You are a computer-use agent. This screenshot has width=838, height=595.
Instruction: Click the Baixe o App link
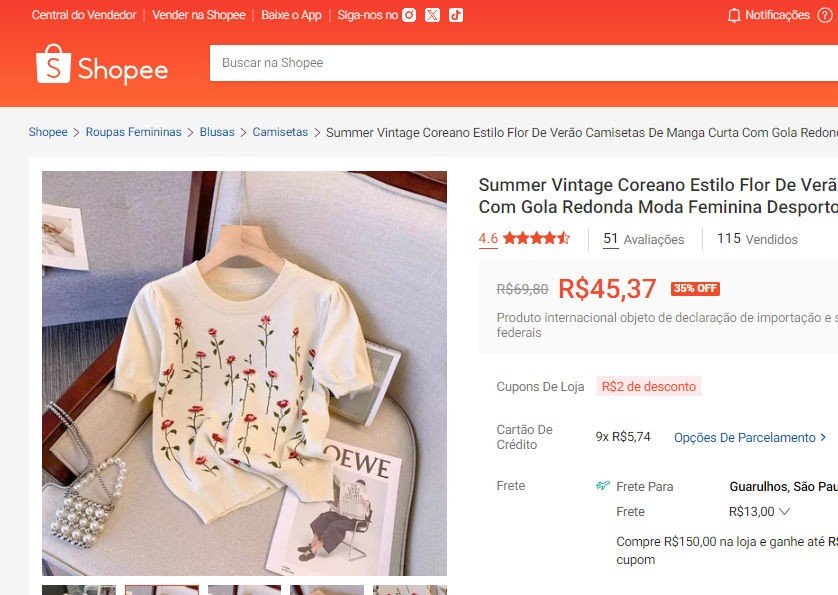291,15
